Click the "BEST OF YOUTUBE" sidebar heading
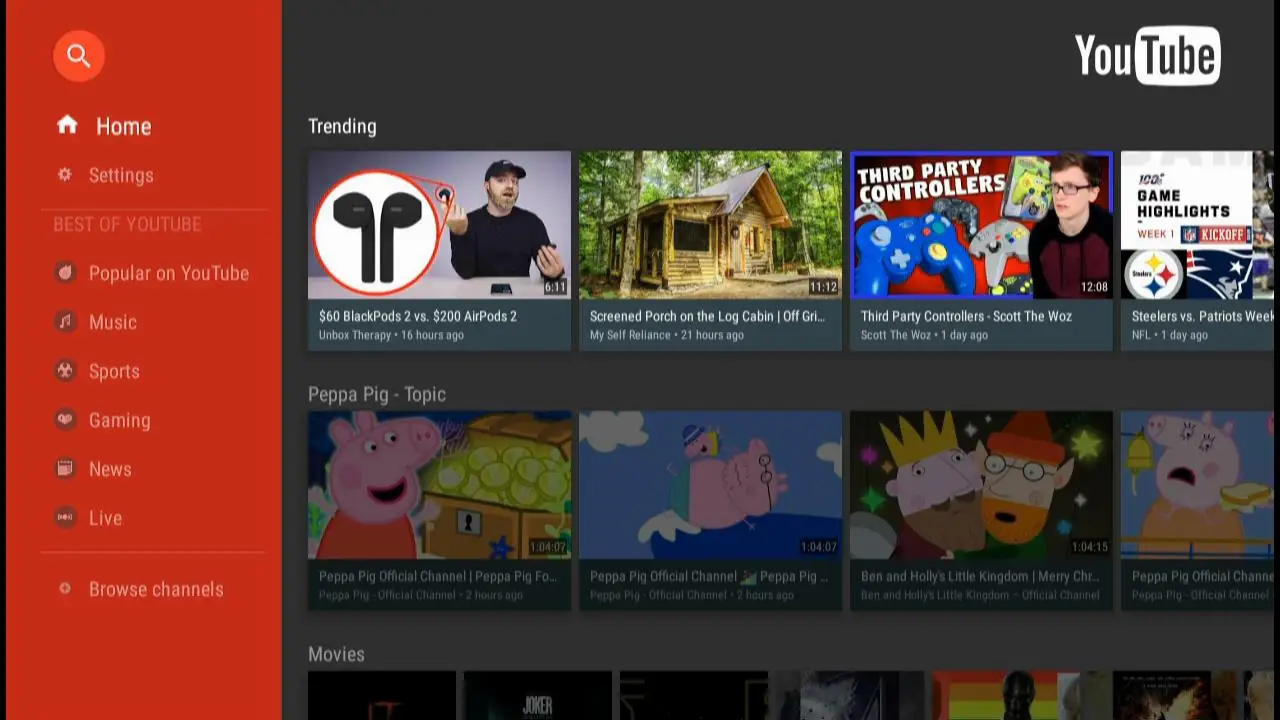This screenshot has height=720, width=1280. point(127,224)
